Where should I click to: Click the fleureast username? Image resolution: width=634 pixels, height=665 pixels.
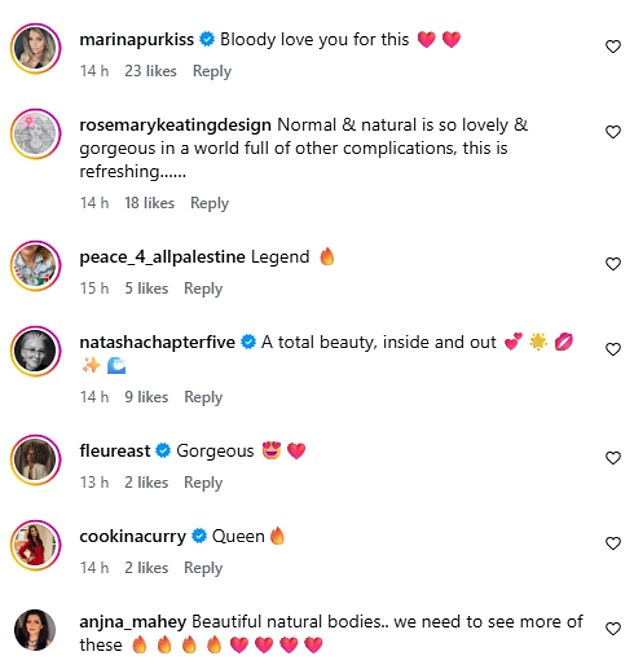tap(114, 451)
